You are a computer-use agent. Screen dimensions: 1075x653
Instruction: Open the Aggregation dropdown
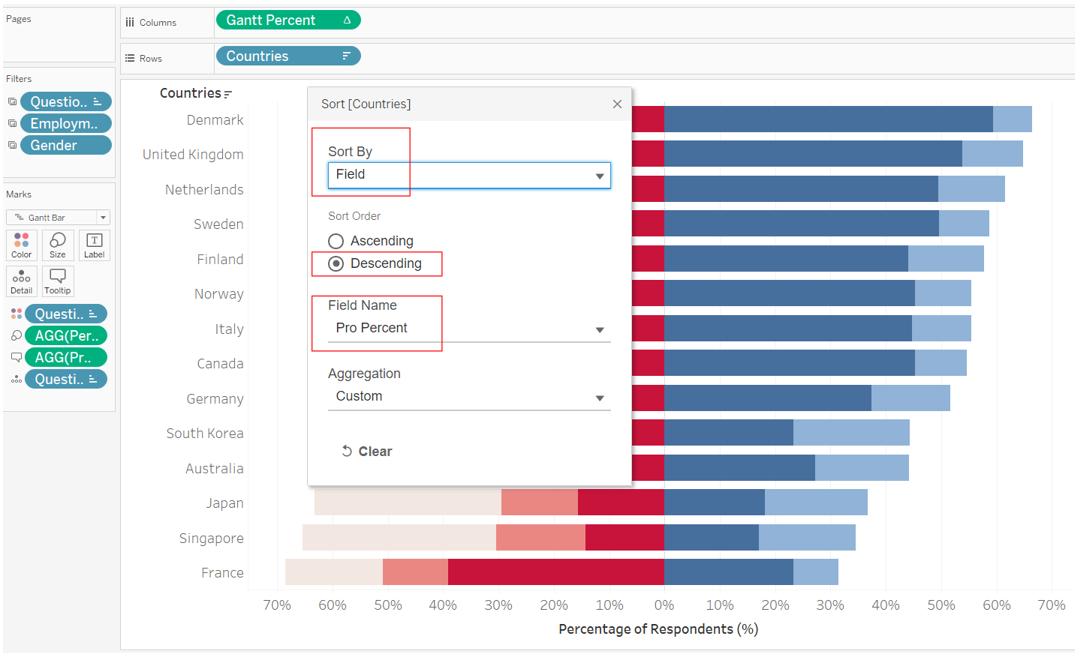(x=468, y=397)
